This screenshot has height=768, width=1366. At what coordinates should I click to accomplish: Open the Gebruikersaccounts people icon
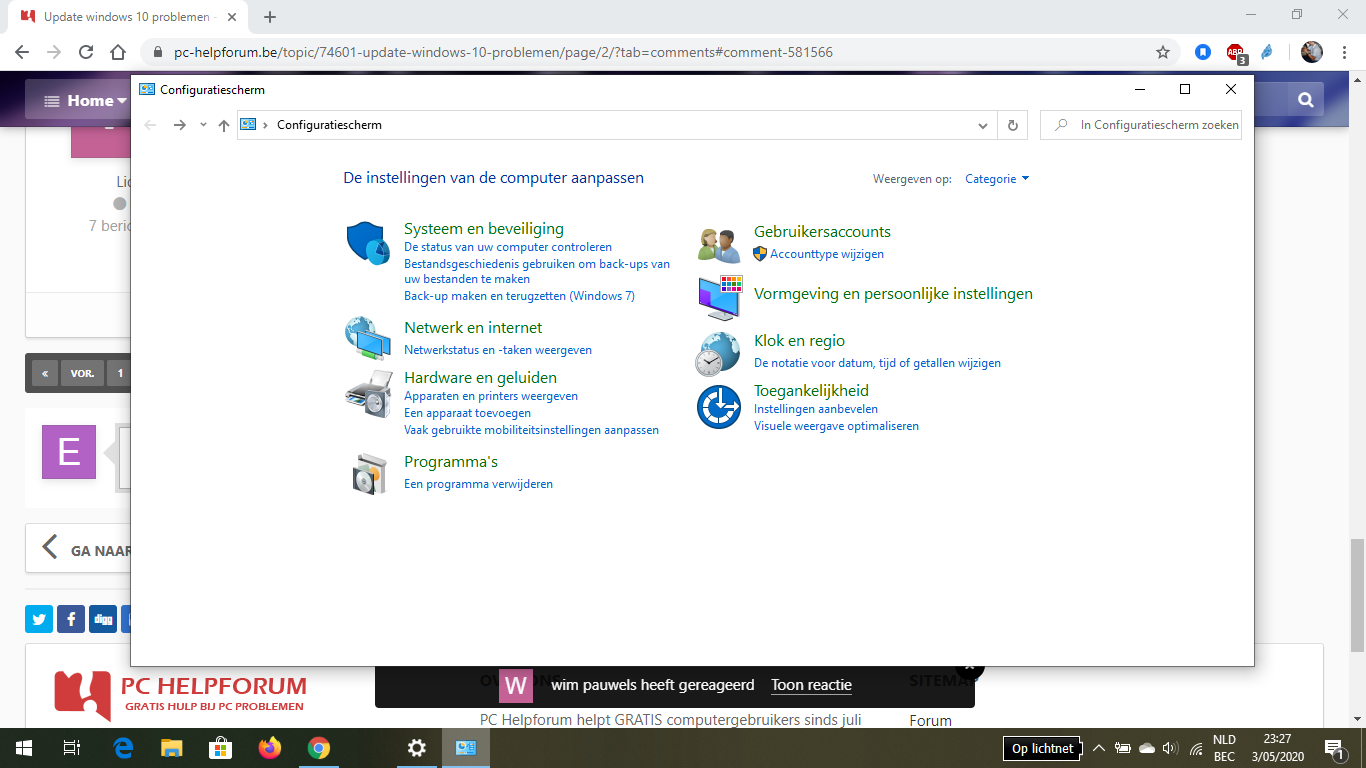coord(719,245)
